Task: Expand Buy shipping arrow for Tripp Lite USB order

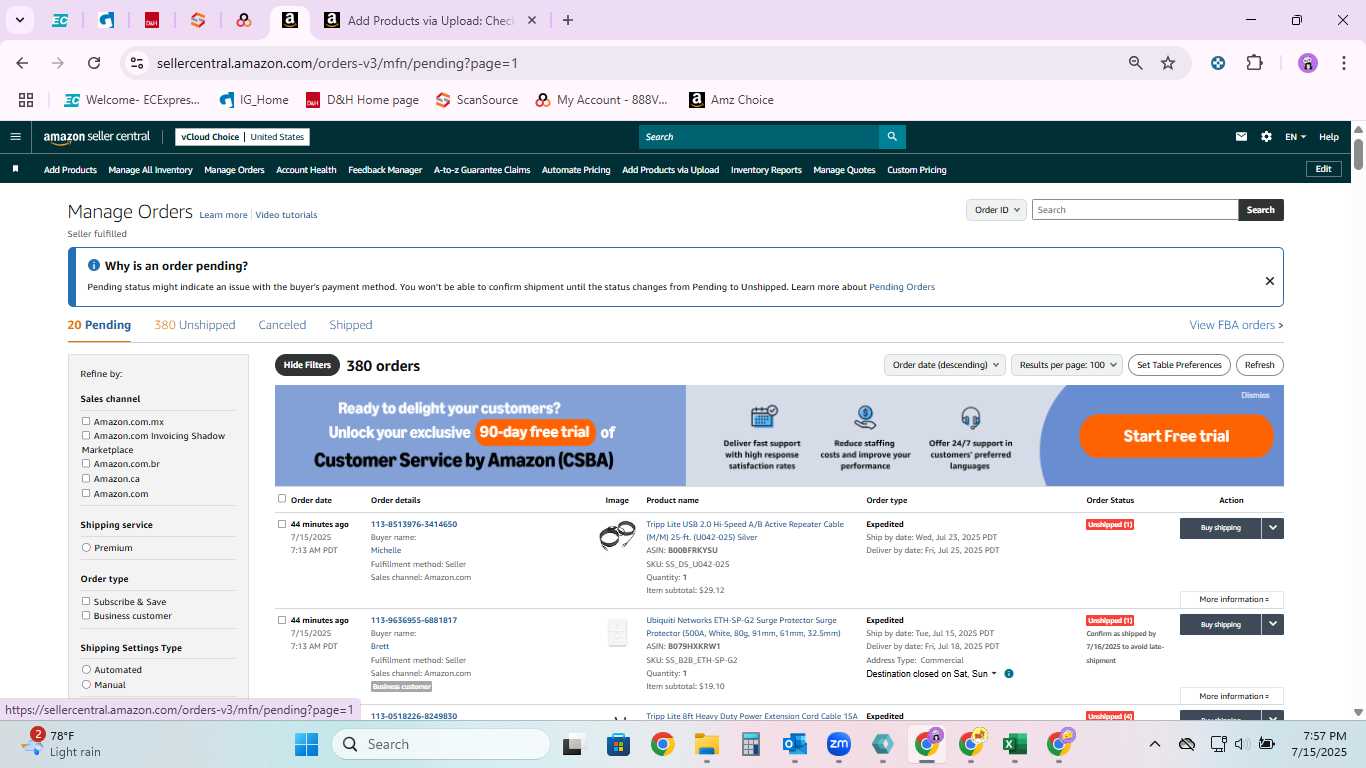Action: click(x=1273, y=528)
